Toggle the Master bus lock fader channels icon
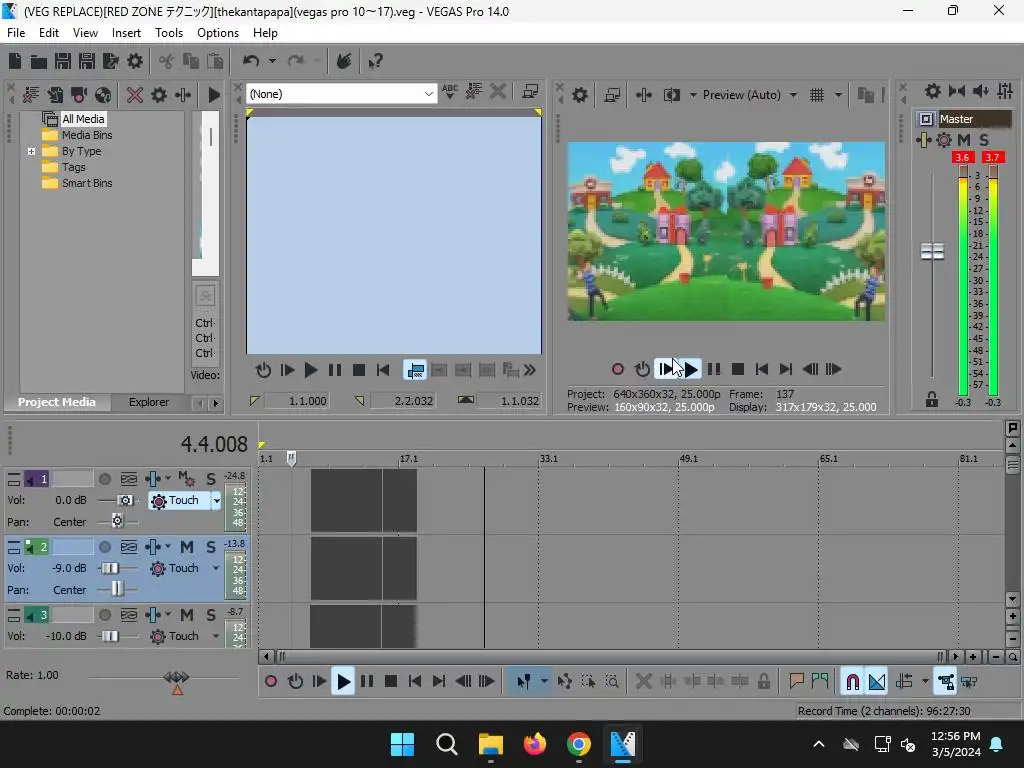 coord(932,399)
